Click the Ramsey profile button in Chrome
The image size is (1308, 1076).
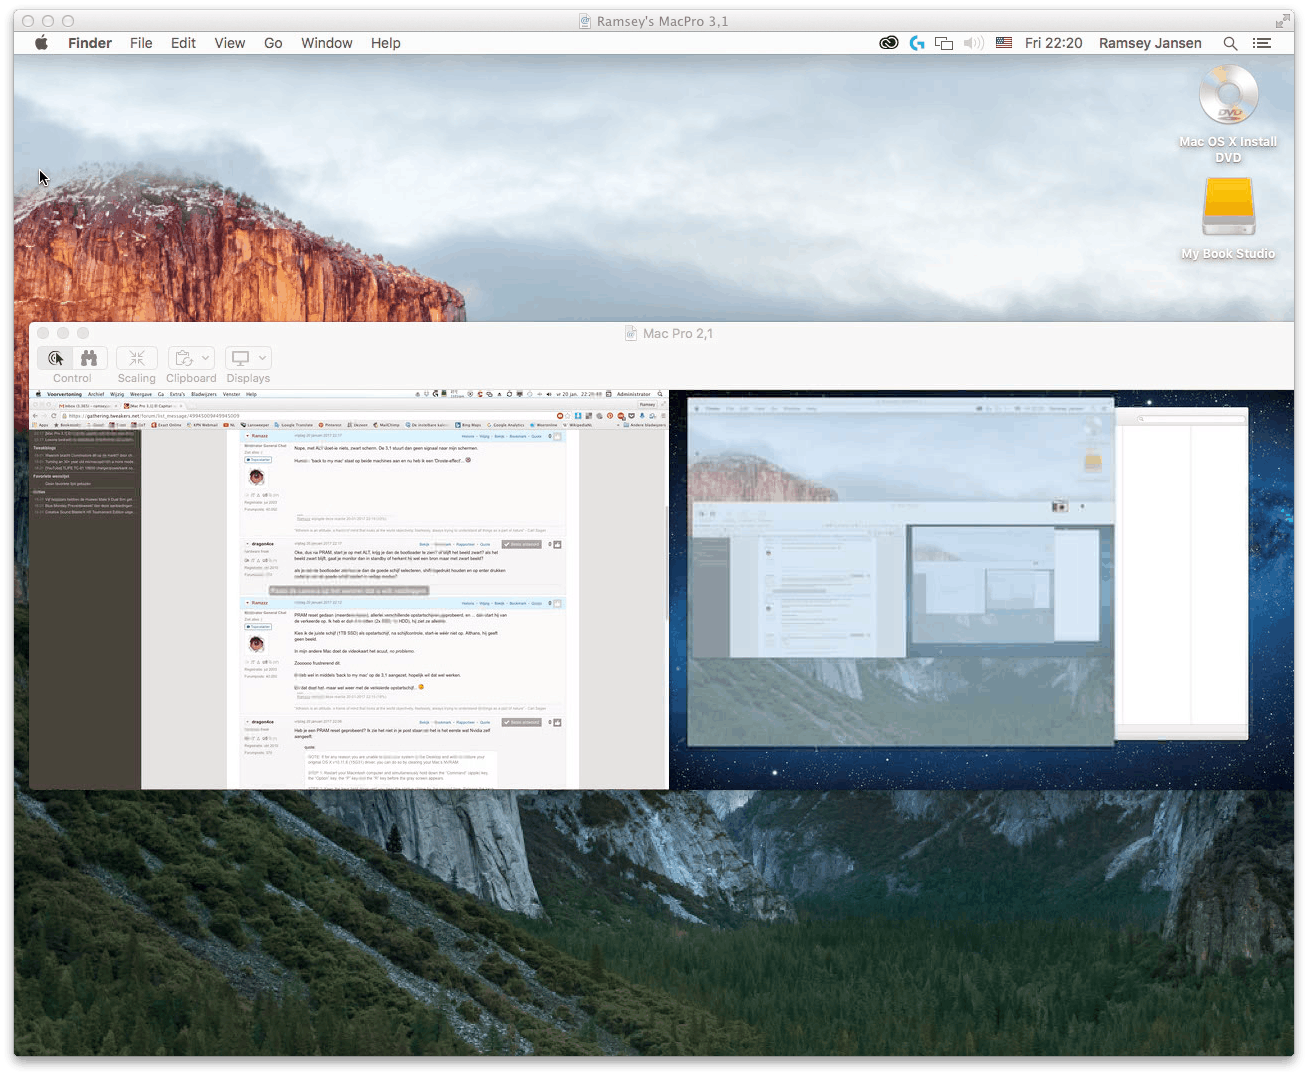click(647, 405)
